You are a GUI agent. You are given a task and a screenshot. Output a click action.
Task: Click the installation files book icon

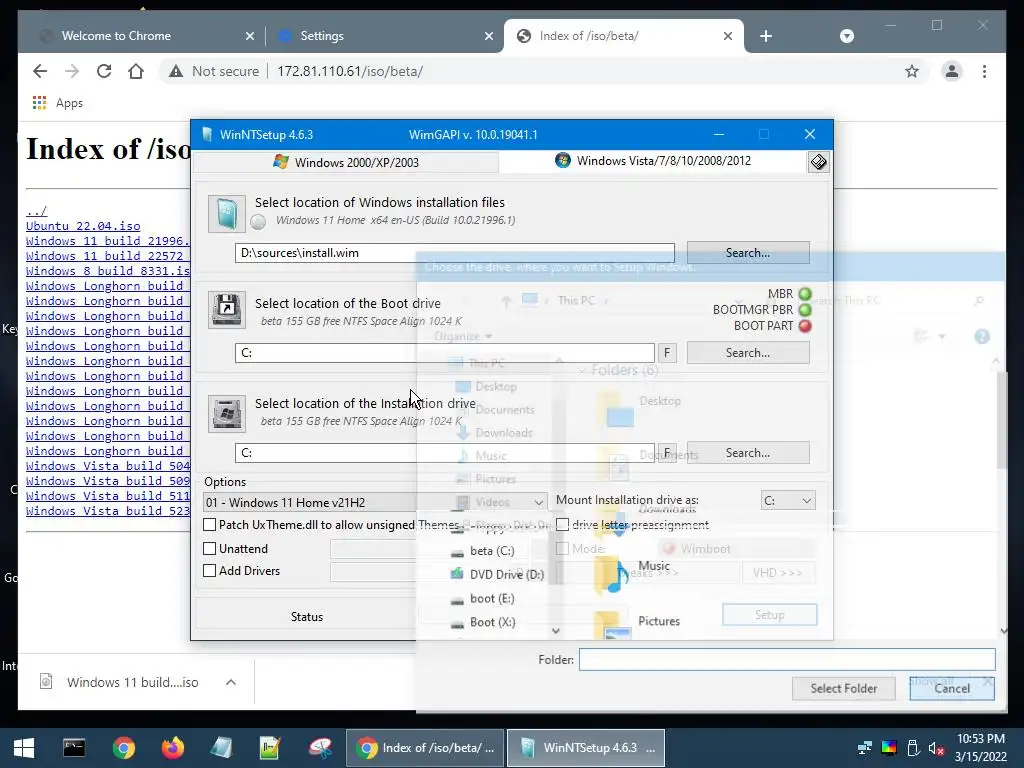point(227,214)
